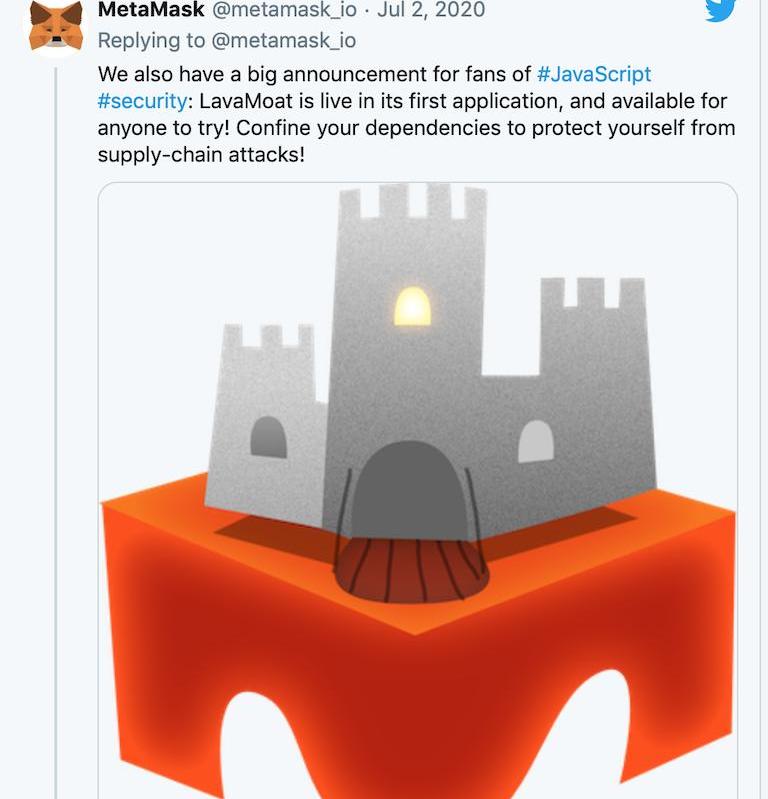Click the "supply-chain attacks!" tweet text
The image size is (768, 799).
click(201, 154)
